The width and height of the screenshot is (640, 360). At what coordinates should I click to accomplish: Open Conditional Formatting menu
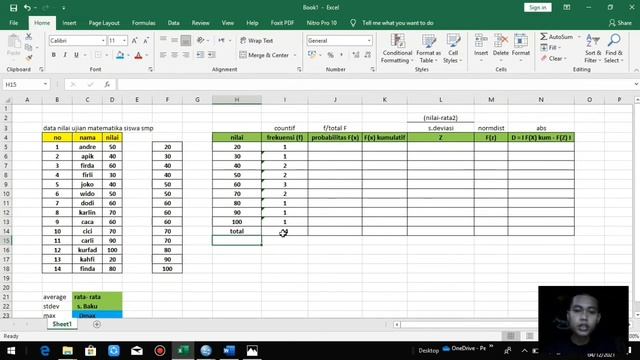pyautogui.click(x=397, y=49)
